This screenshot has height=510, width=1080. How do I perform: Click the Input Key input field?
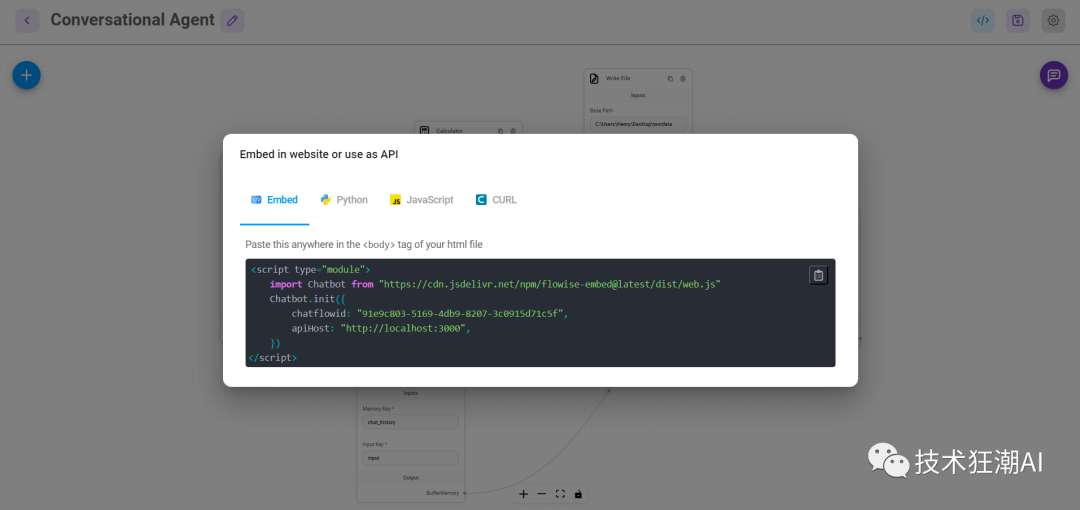point(411,458)
